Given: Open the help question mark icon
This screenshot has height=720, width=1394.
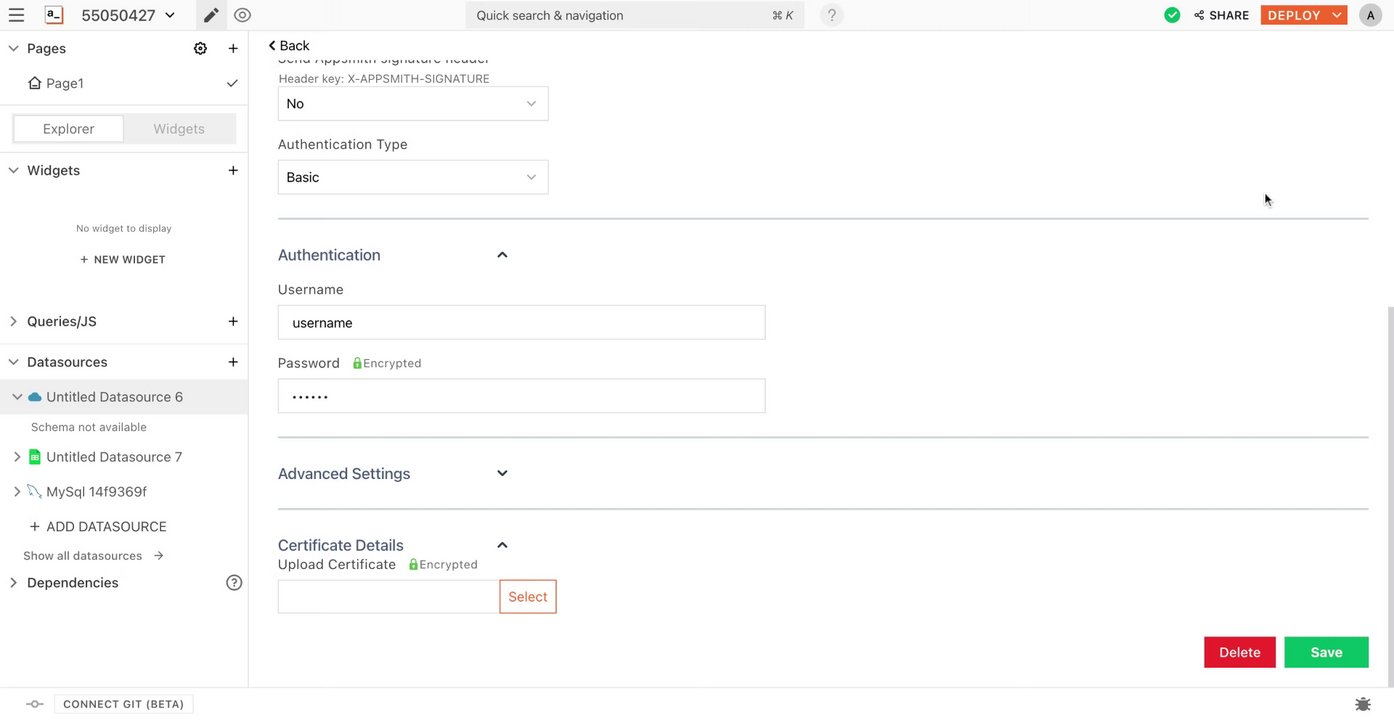Looking at the screenshot, I should [831, 15].
